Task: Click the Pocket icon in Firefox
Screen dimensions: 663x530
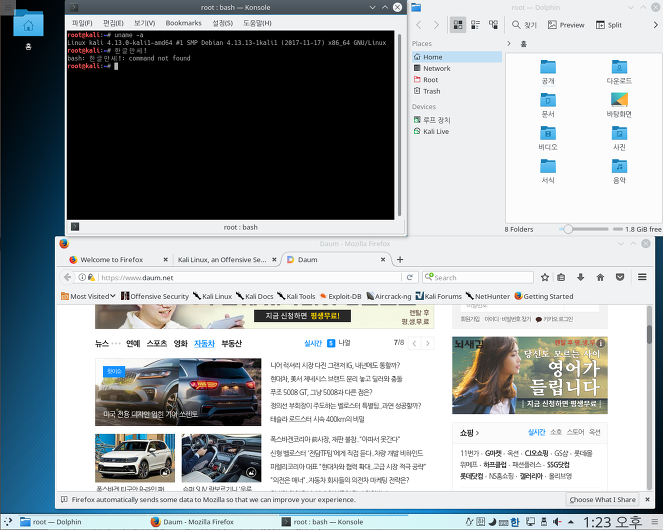Action: tap(620, 277)
